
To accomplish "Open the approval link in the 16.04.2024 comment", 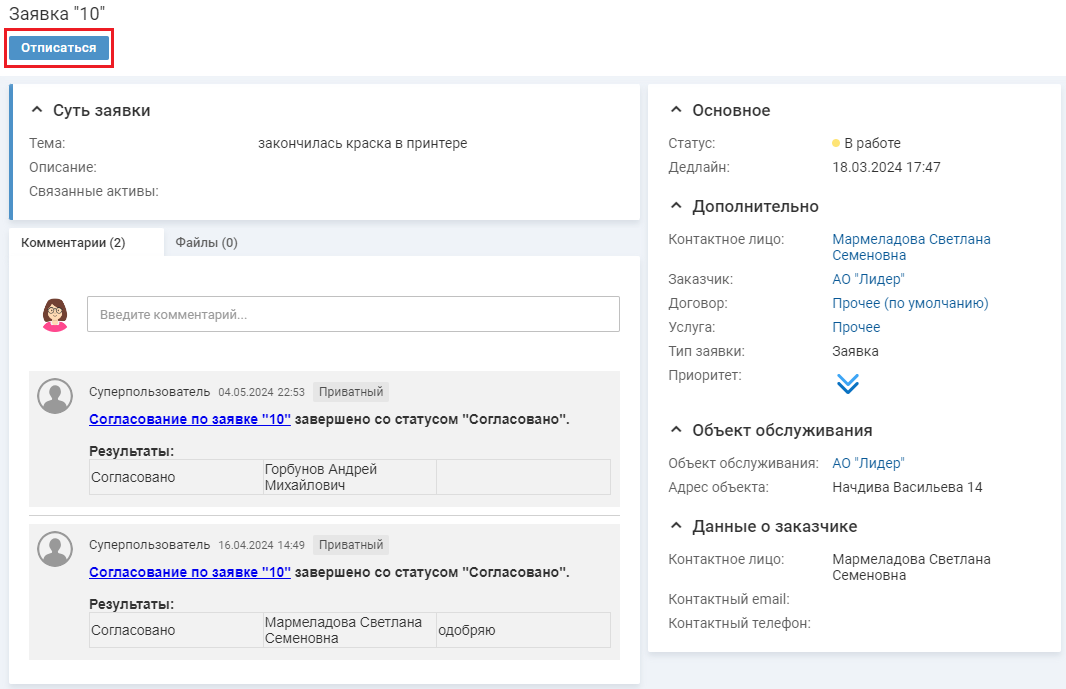I will tap(190, 573).
